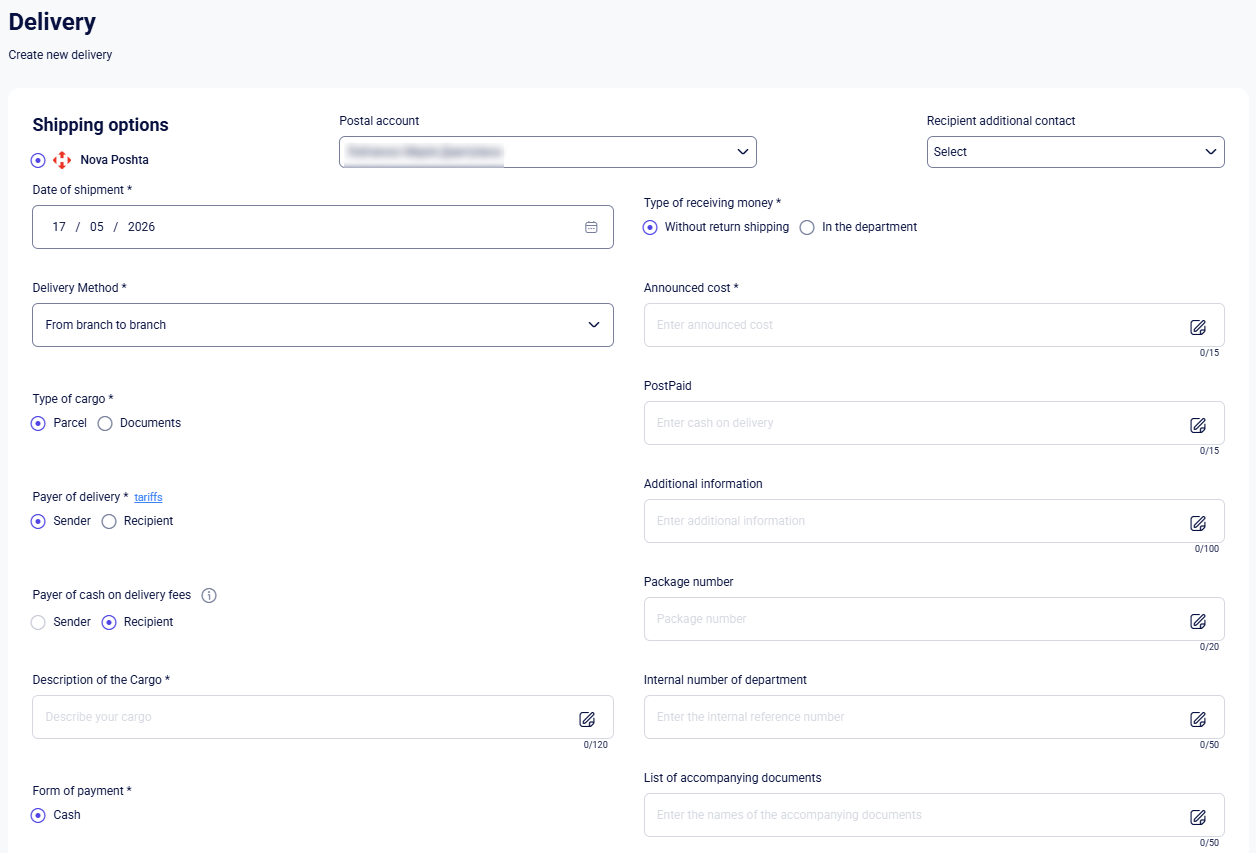This screenshot has width=1256, height=853.
Task: Open the Postal account dropdown
Action: coord(548,152)
